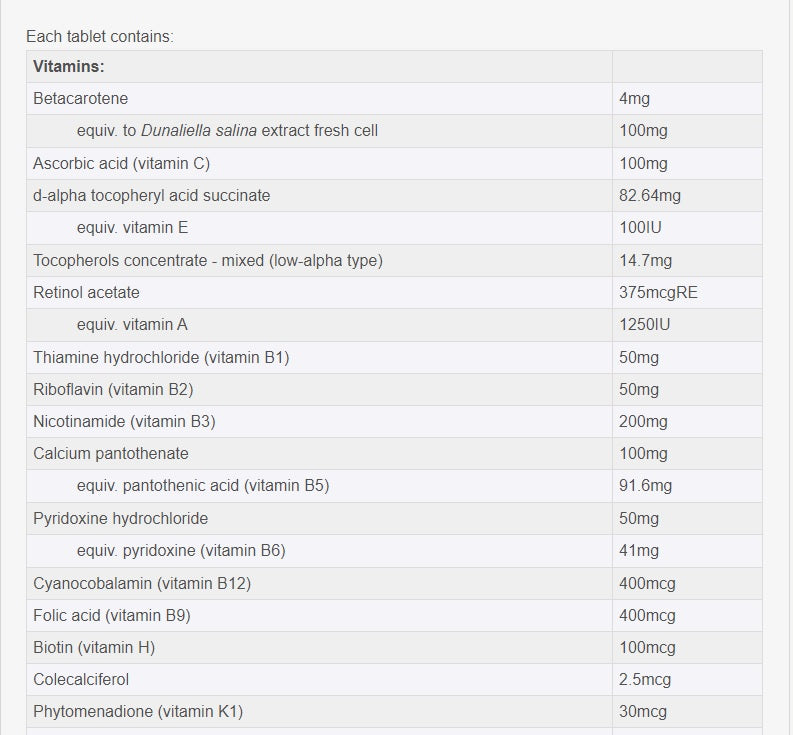Click Tocopherols concentrate row label
The image size is (793, 735).
[207, 260]
